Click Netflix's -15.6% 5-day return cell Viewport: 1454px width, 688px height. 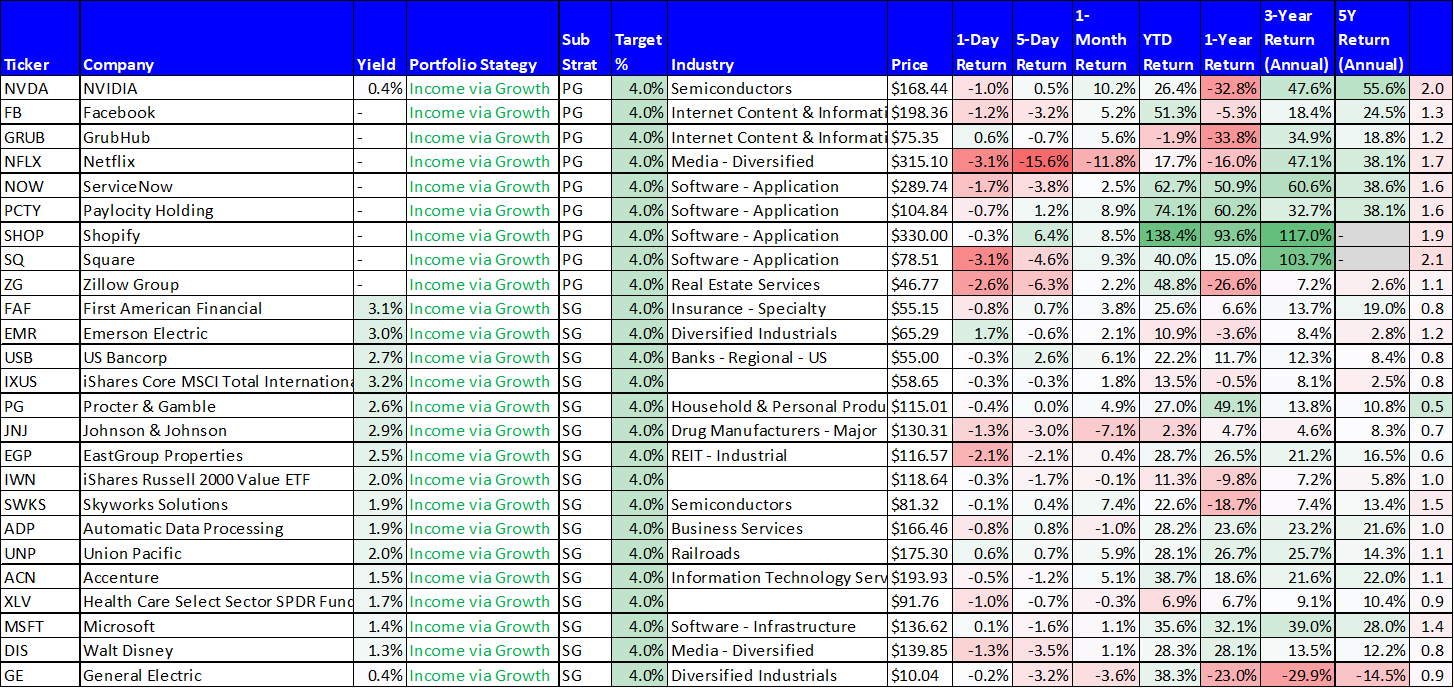pos(1043,162)
